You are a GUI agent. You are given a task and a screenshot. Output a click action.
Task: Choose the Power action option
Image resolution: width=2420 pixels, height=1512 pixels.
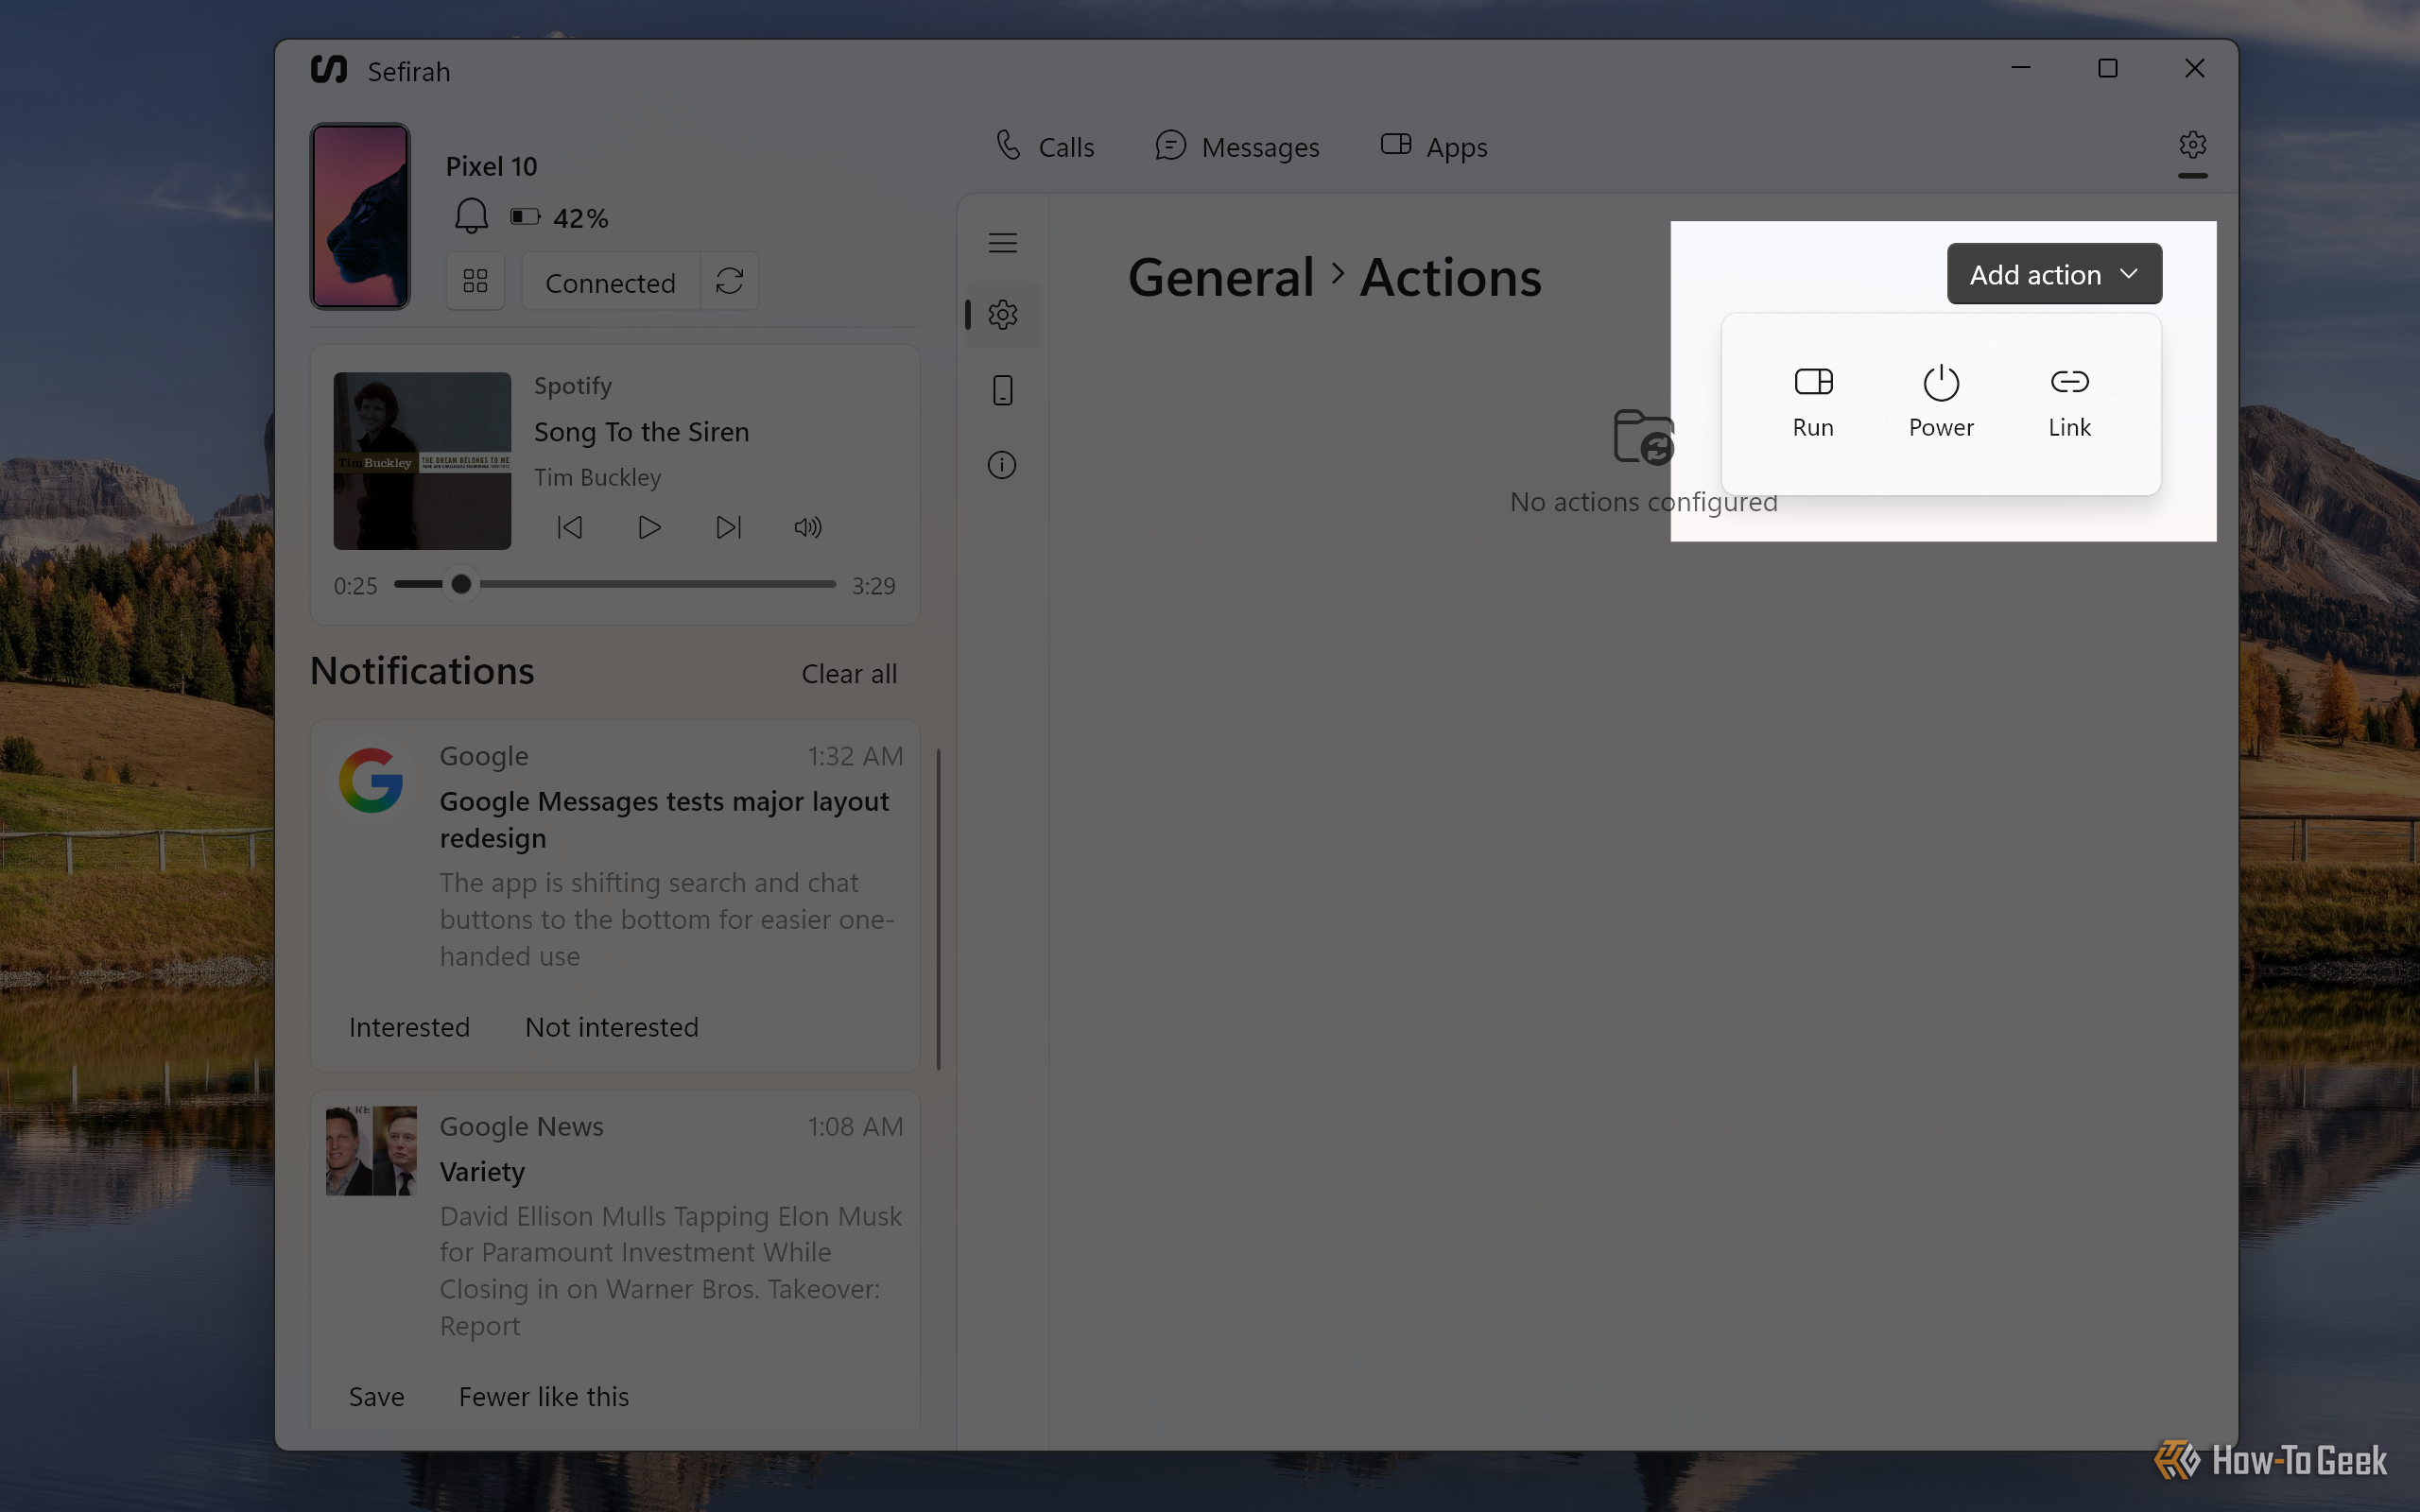point(1940,401)
